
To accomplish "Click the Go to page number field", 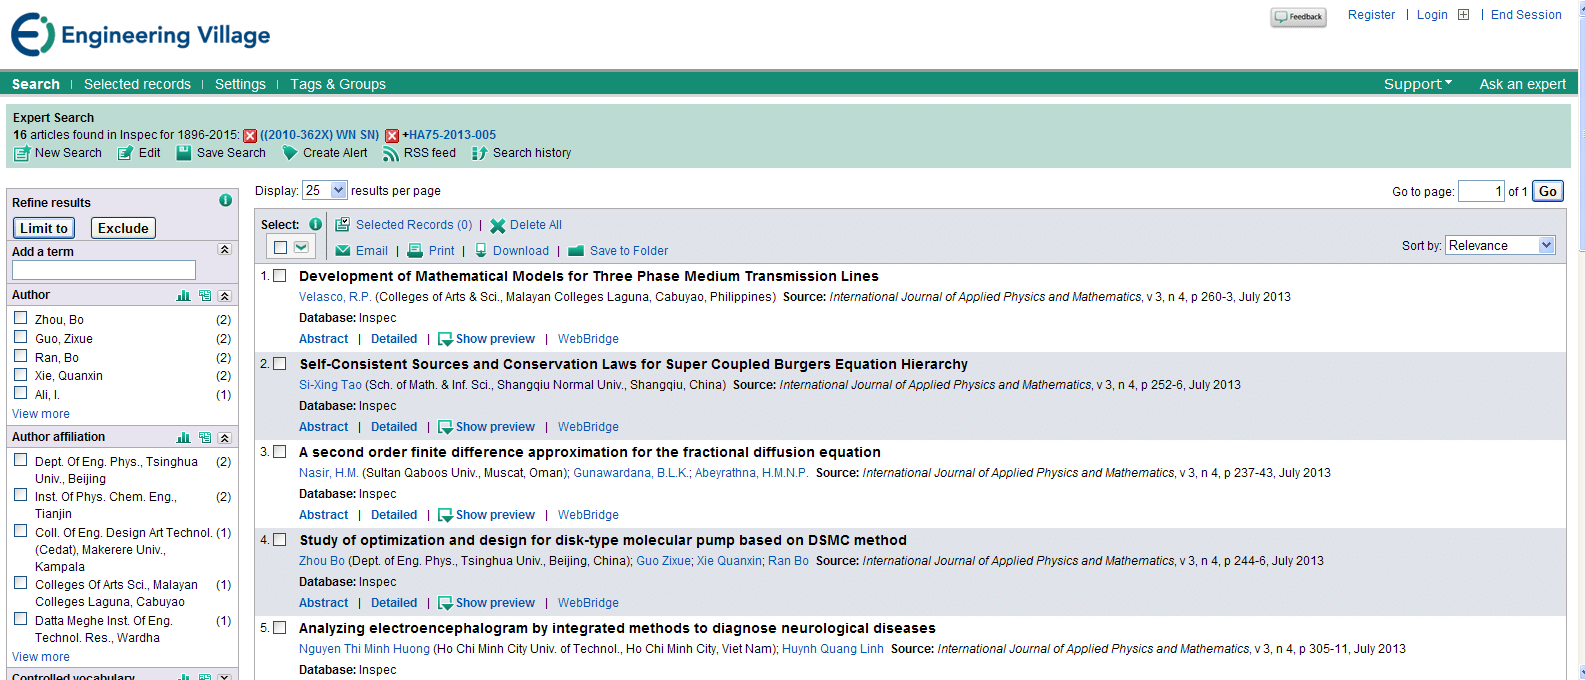I will pos(1481,191).
